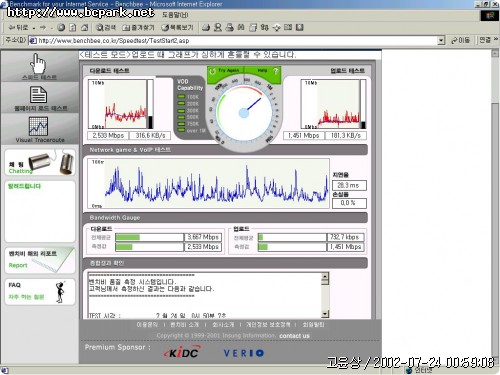Open Favorites (즐겨찾기) toolbar button
This screenshot has width=500, height=375.
(x=138, y=27)
